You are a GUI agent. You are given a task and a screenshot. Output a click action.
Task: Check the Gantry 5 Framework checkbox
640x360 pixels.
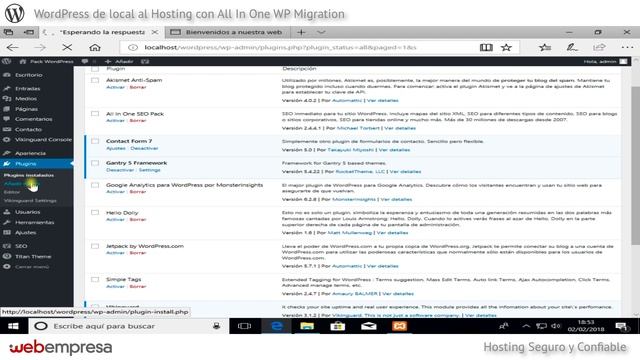(95, 163)
